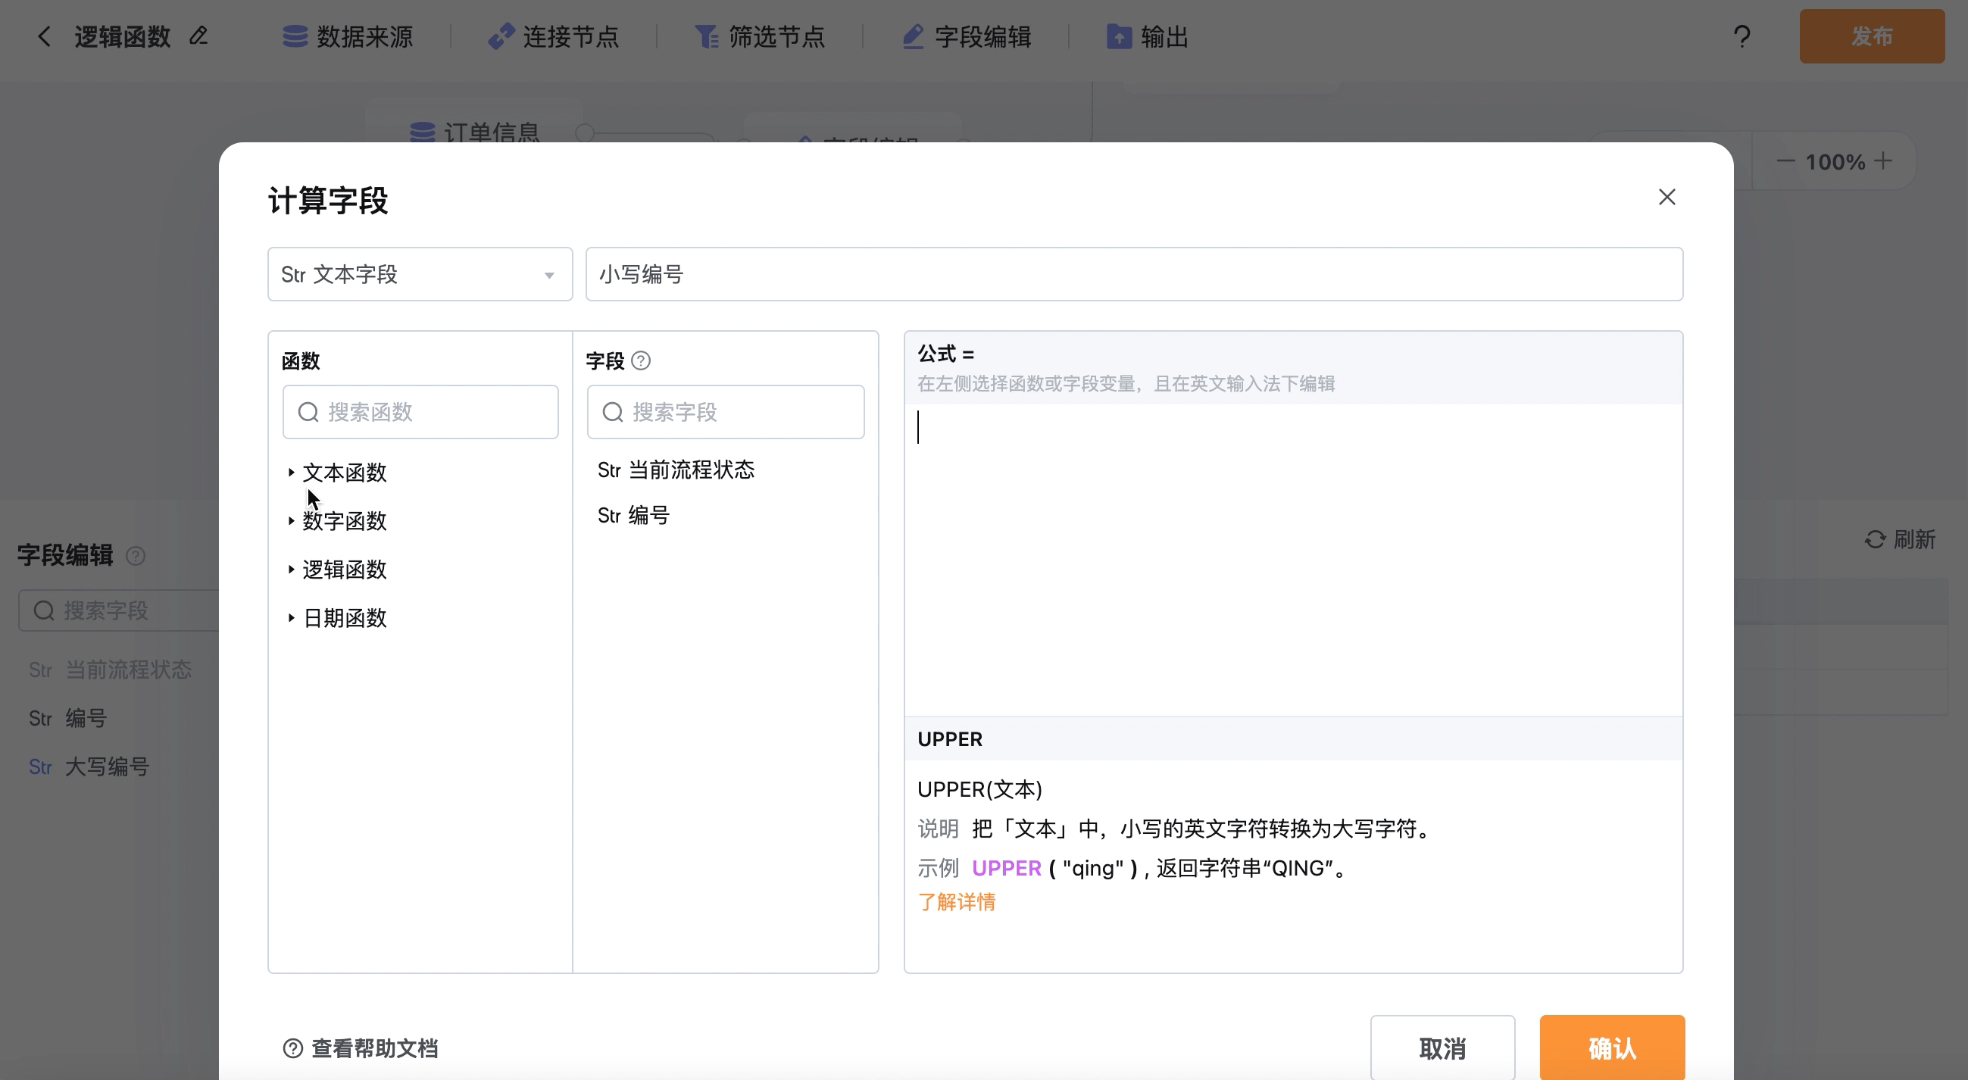Open help via the question mark icon

pyautogui.click(x=1742, y=37)
